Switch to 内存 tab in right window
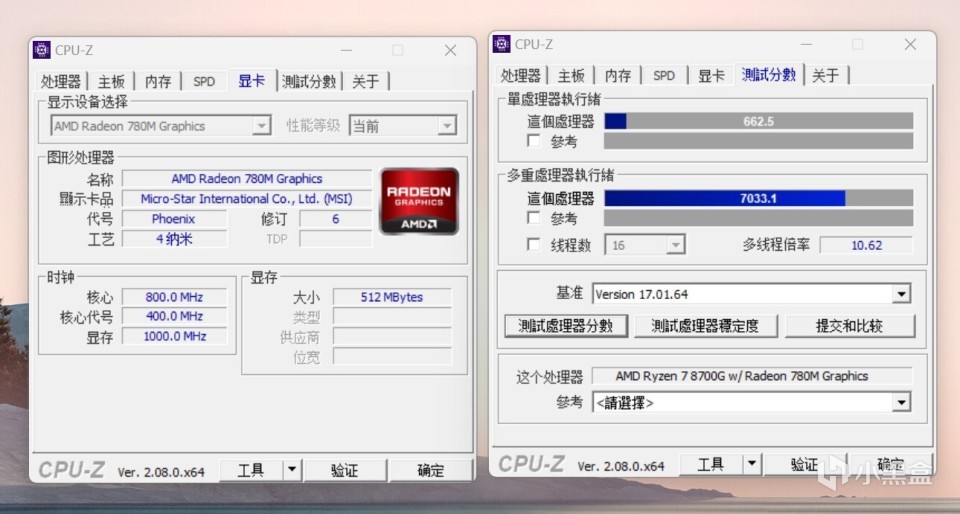 (x=618, y=75)
